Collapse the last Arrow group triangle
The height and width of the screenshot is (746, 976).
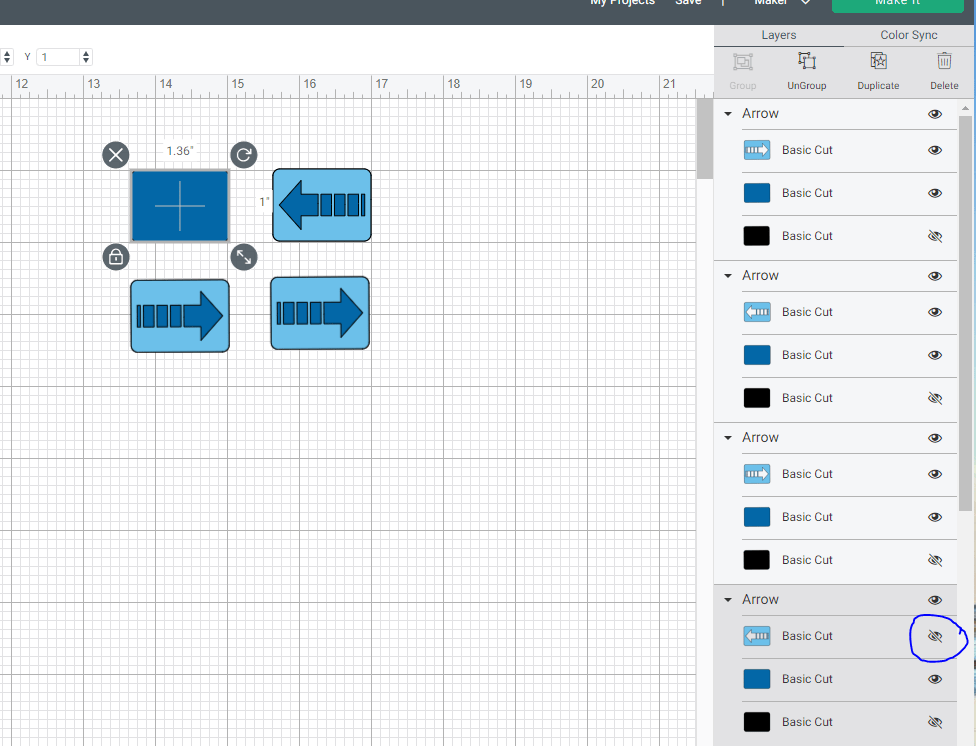(x=729, y=600)
